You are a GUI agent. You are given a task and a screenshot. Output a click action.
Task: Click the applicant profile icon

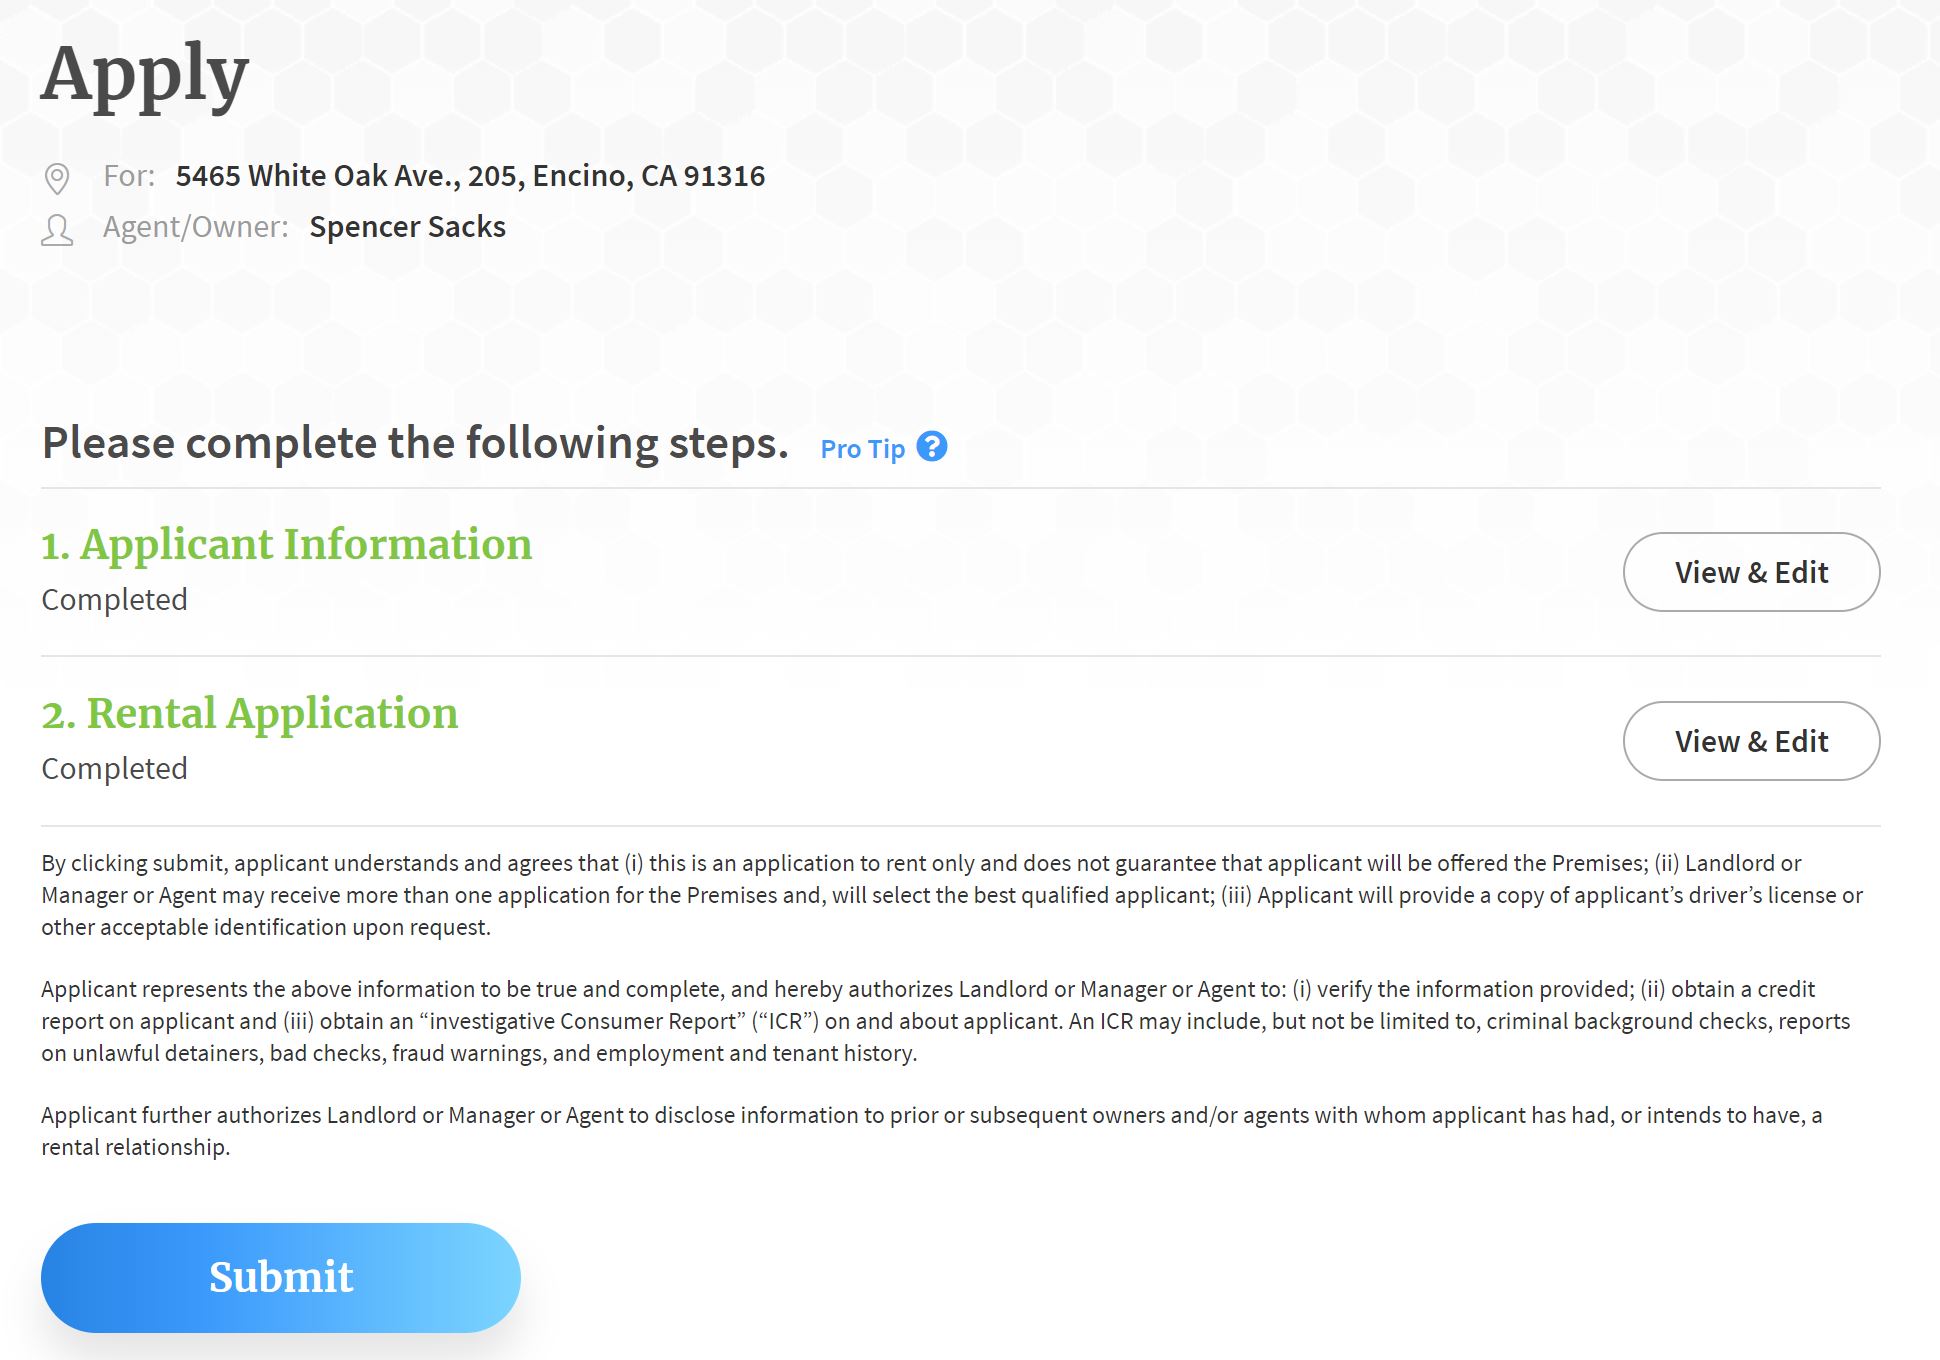coord(59,227)
